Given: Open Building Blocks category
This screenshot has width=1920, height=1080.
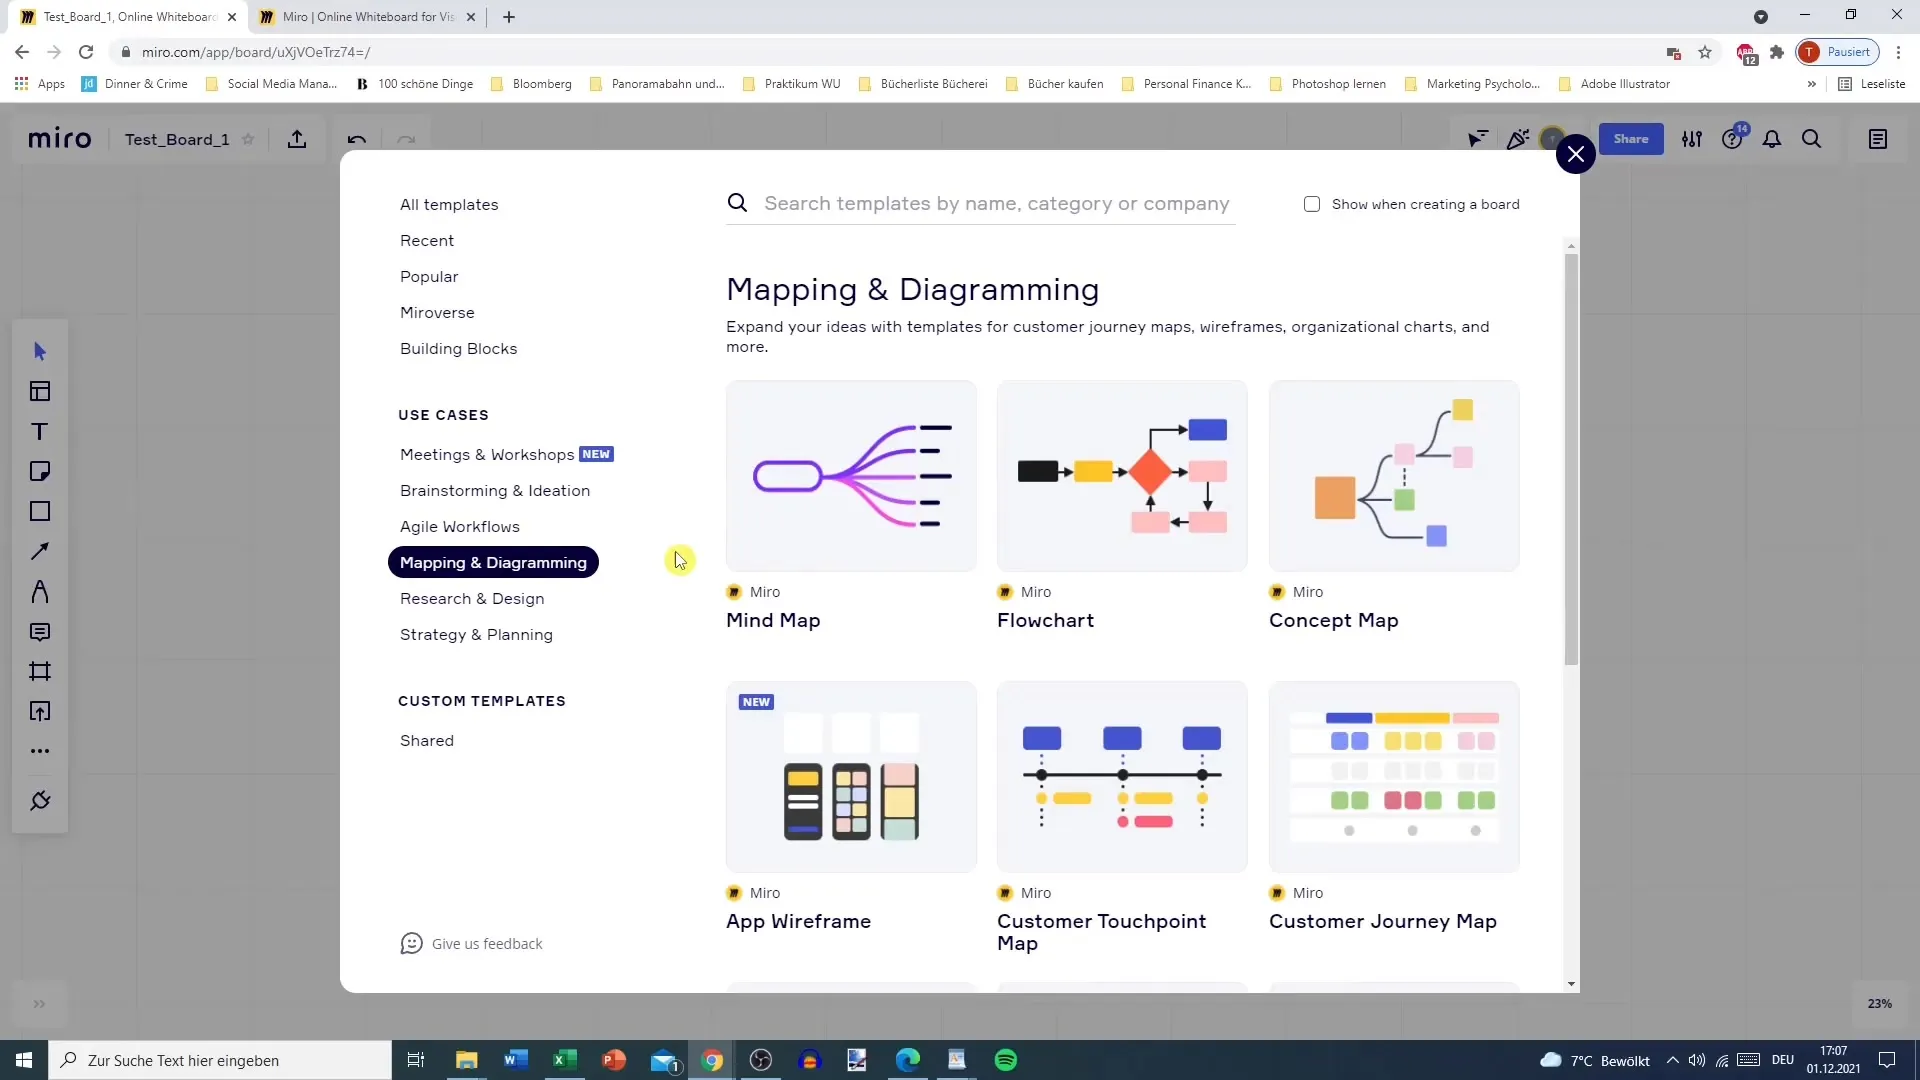Looking at the screenshot, I should (459, 348).
